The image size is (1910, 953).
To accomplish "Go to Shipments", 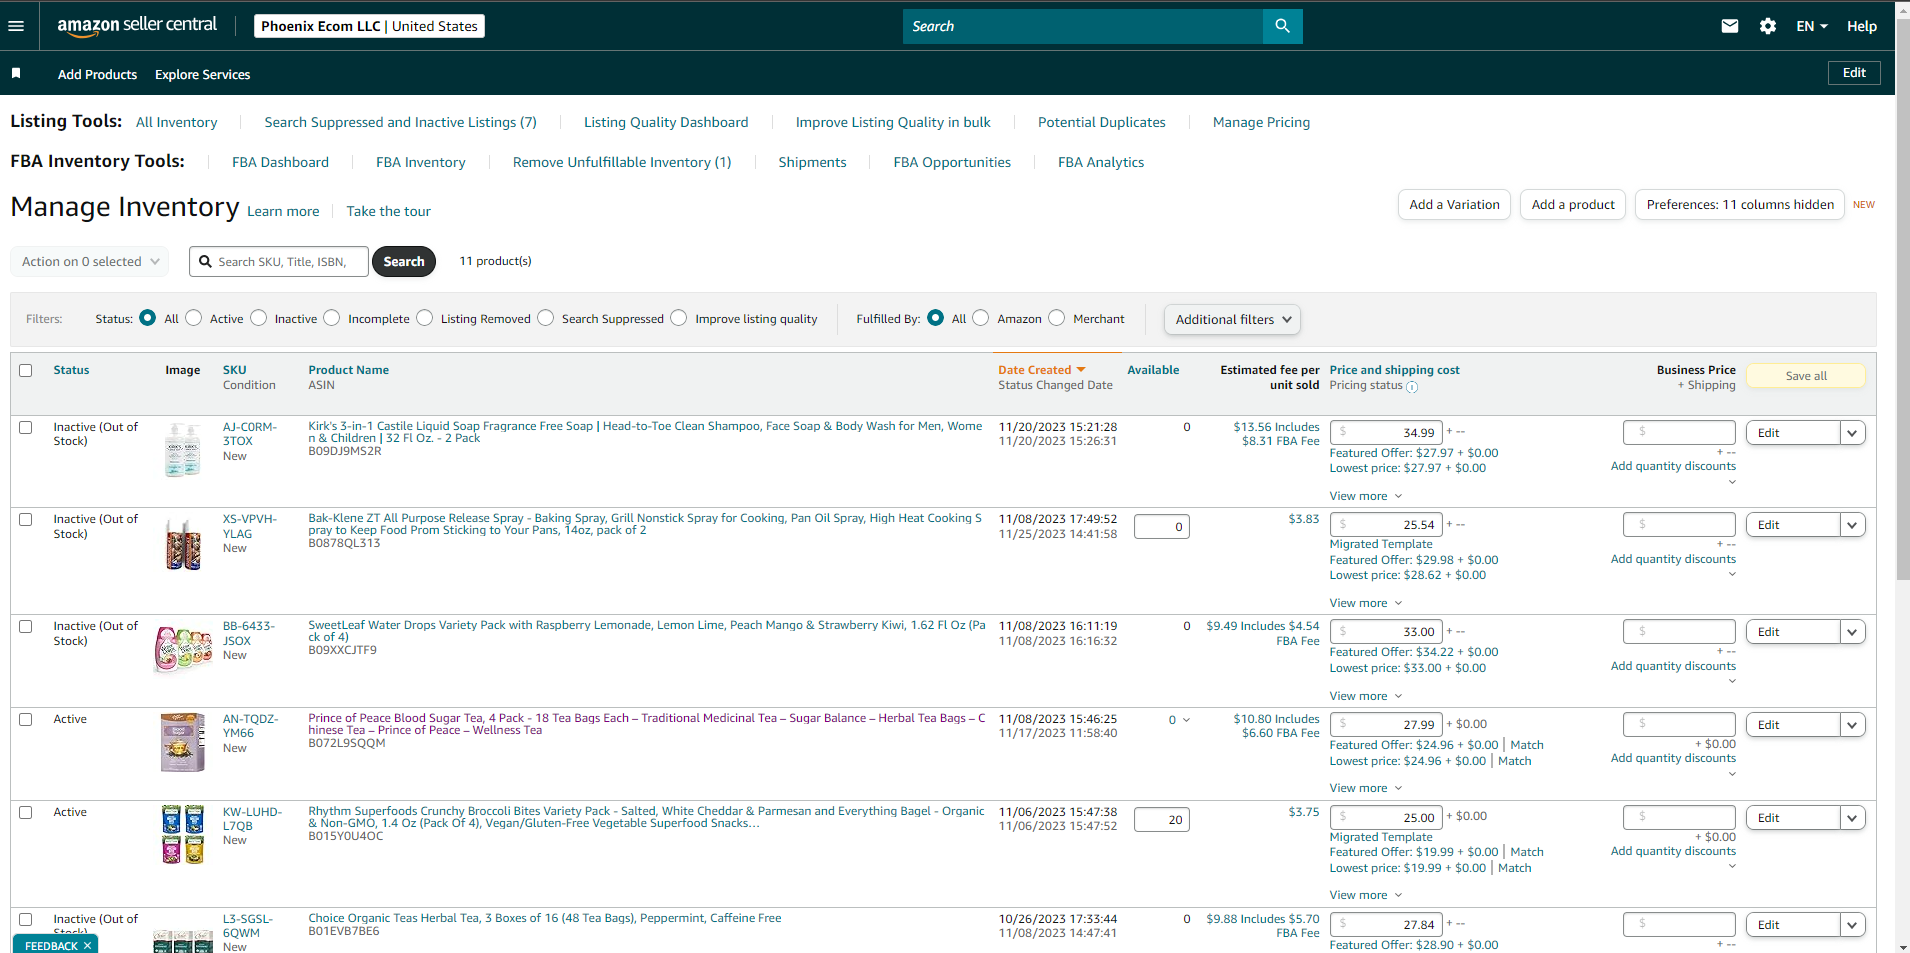I will click(x=812, y=162).
